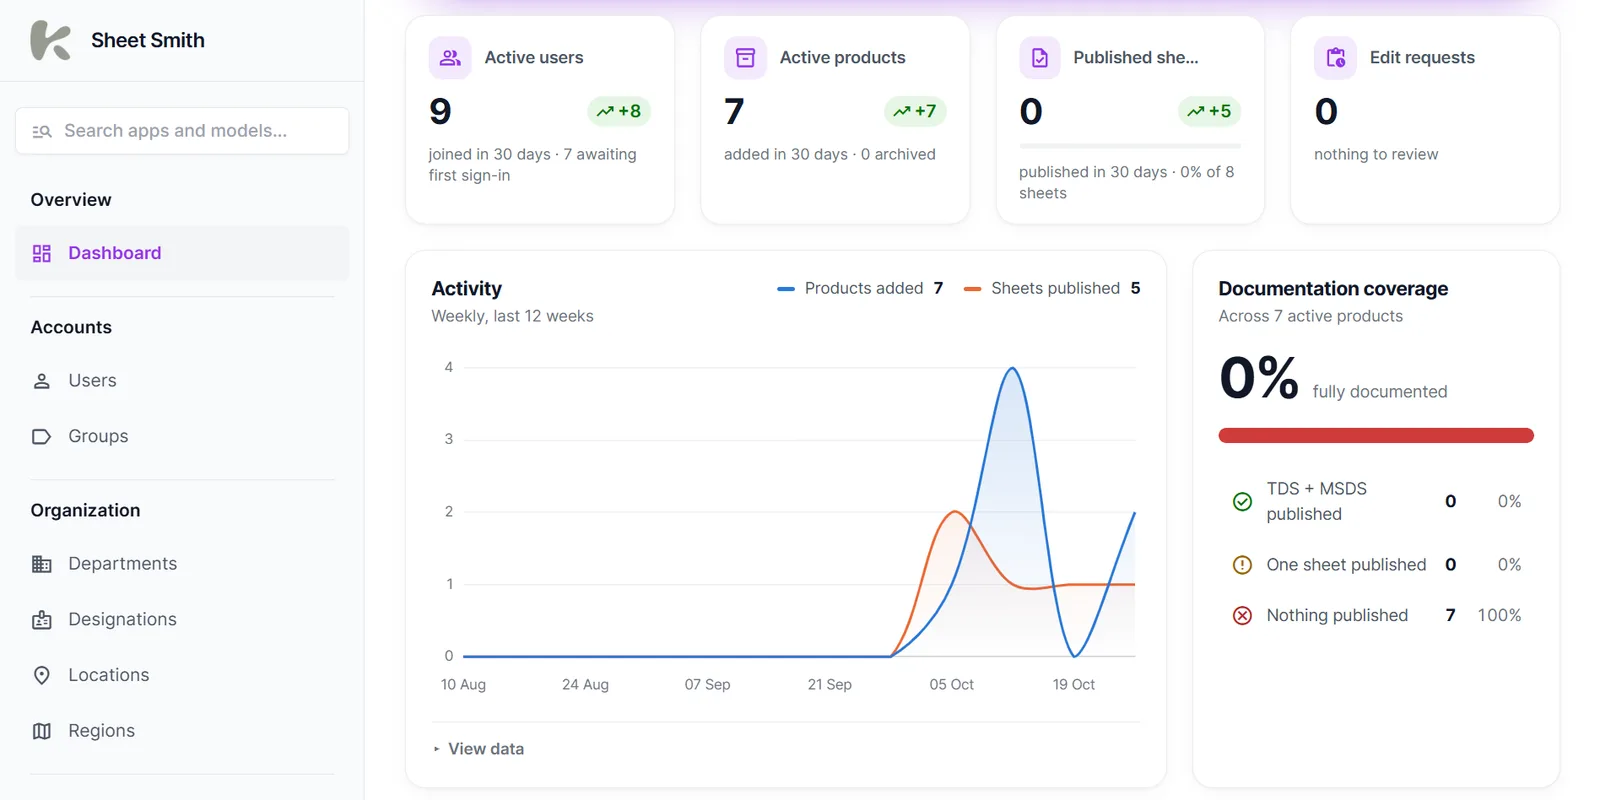Screen dimensions: 1600x800
Task: Click the Published sheets progress bar
Action: tap(1130, 146)
